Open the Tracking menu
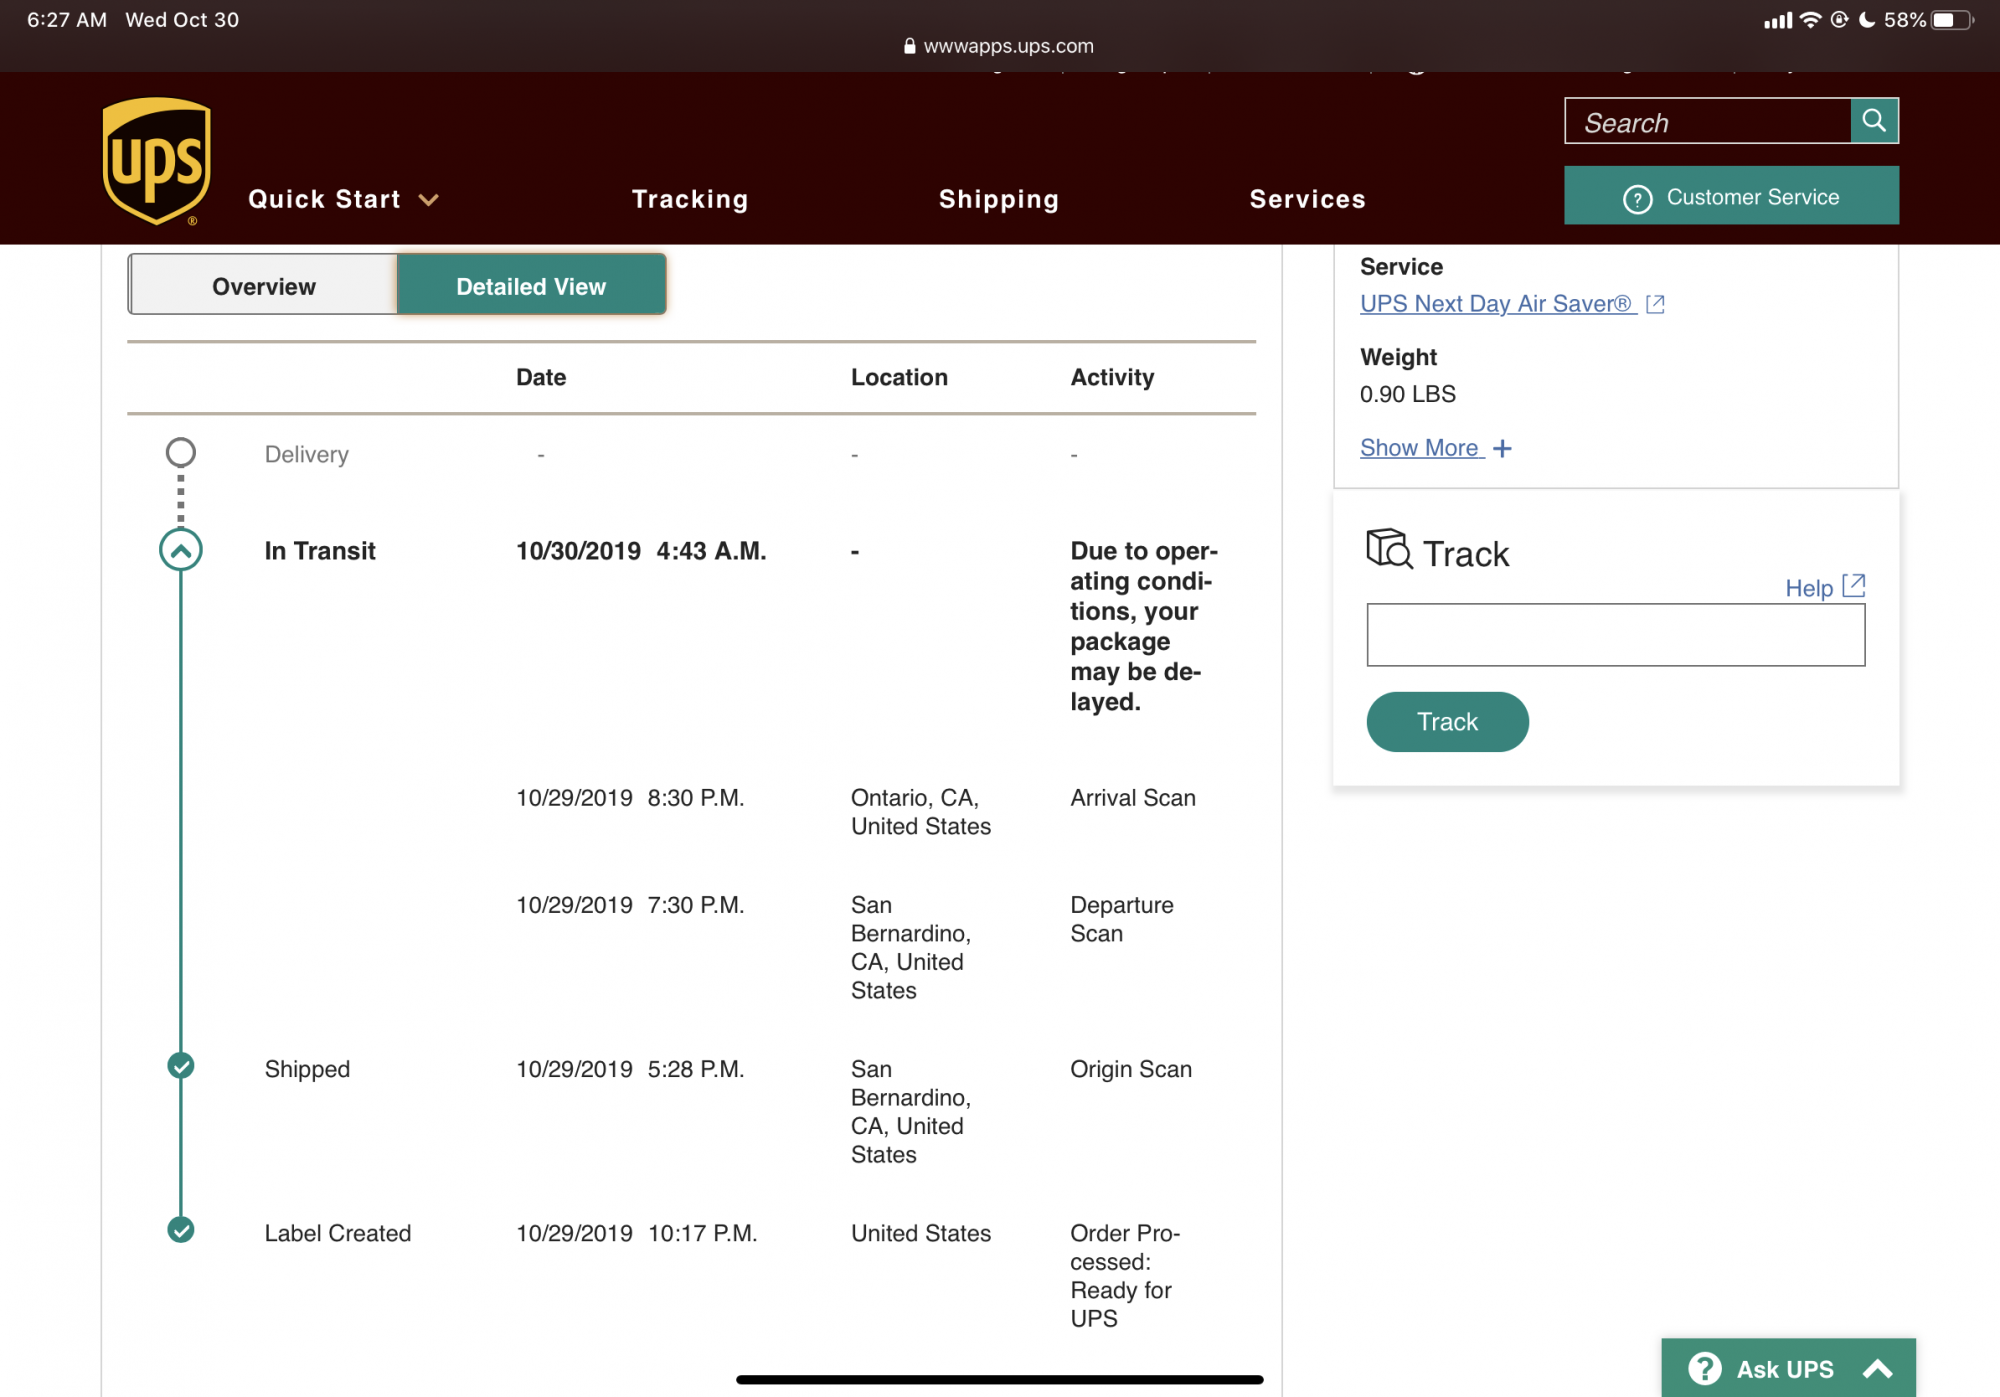This screenshot has height=1397, width=2000. pos(690,200)
